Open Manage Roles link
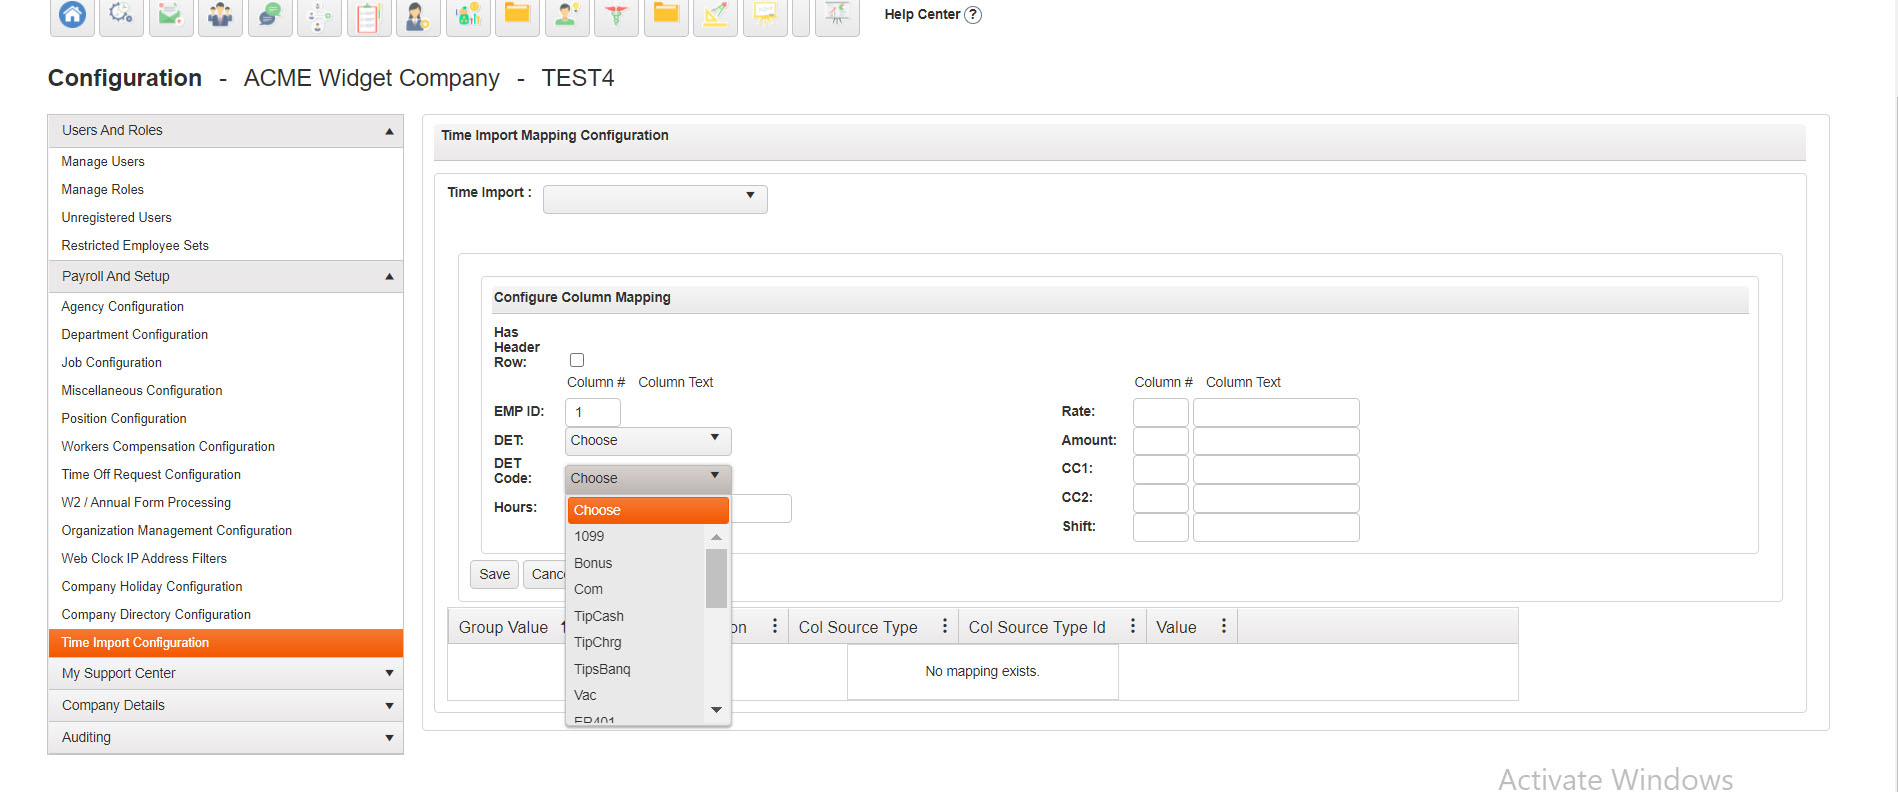 click(x=102, y=190)
